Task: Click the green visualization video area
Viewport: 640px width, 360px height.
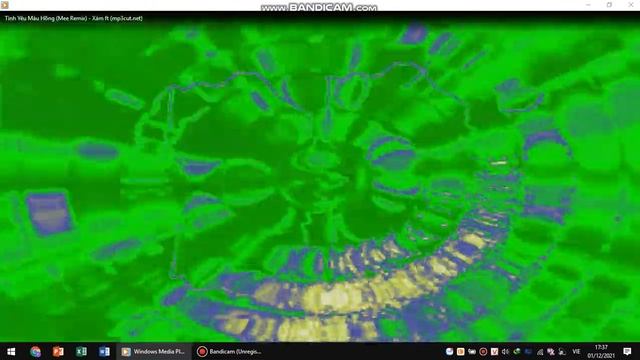Action: point(320,182)
